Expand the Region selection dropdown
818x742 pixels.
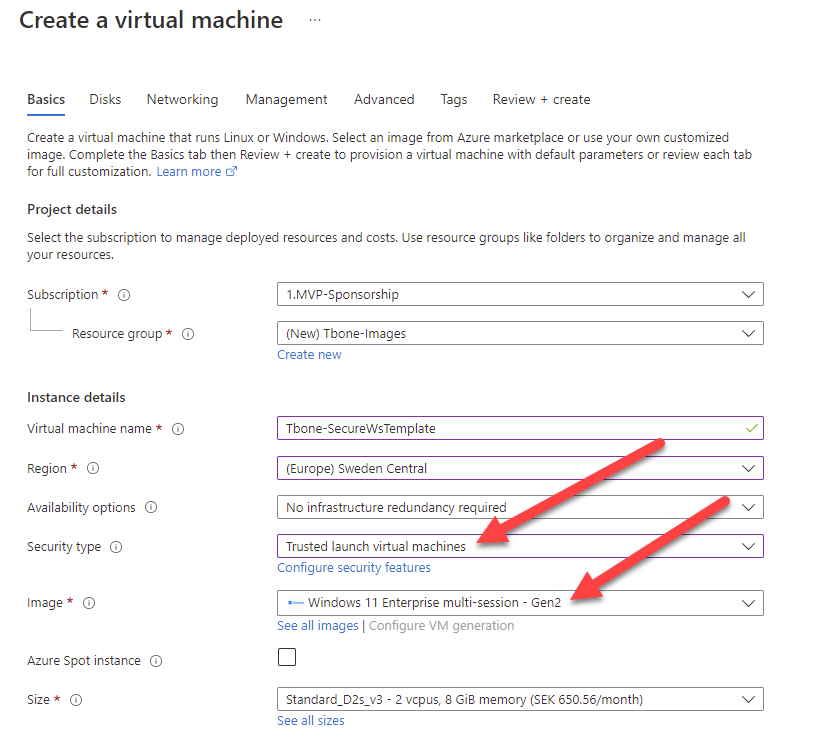coord(520,468)
